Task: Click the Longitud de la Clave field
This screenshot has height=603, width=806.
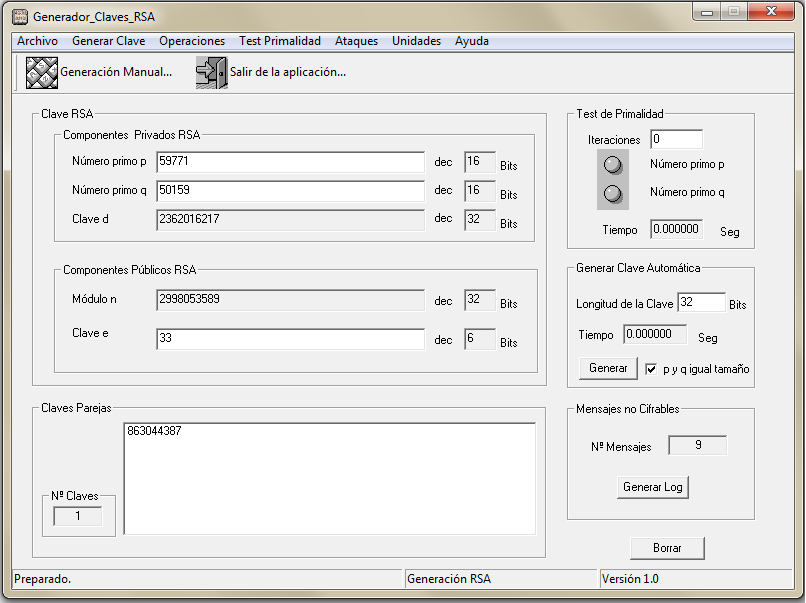Action: tap(701, 303)
